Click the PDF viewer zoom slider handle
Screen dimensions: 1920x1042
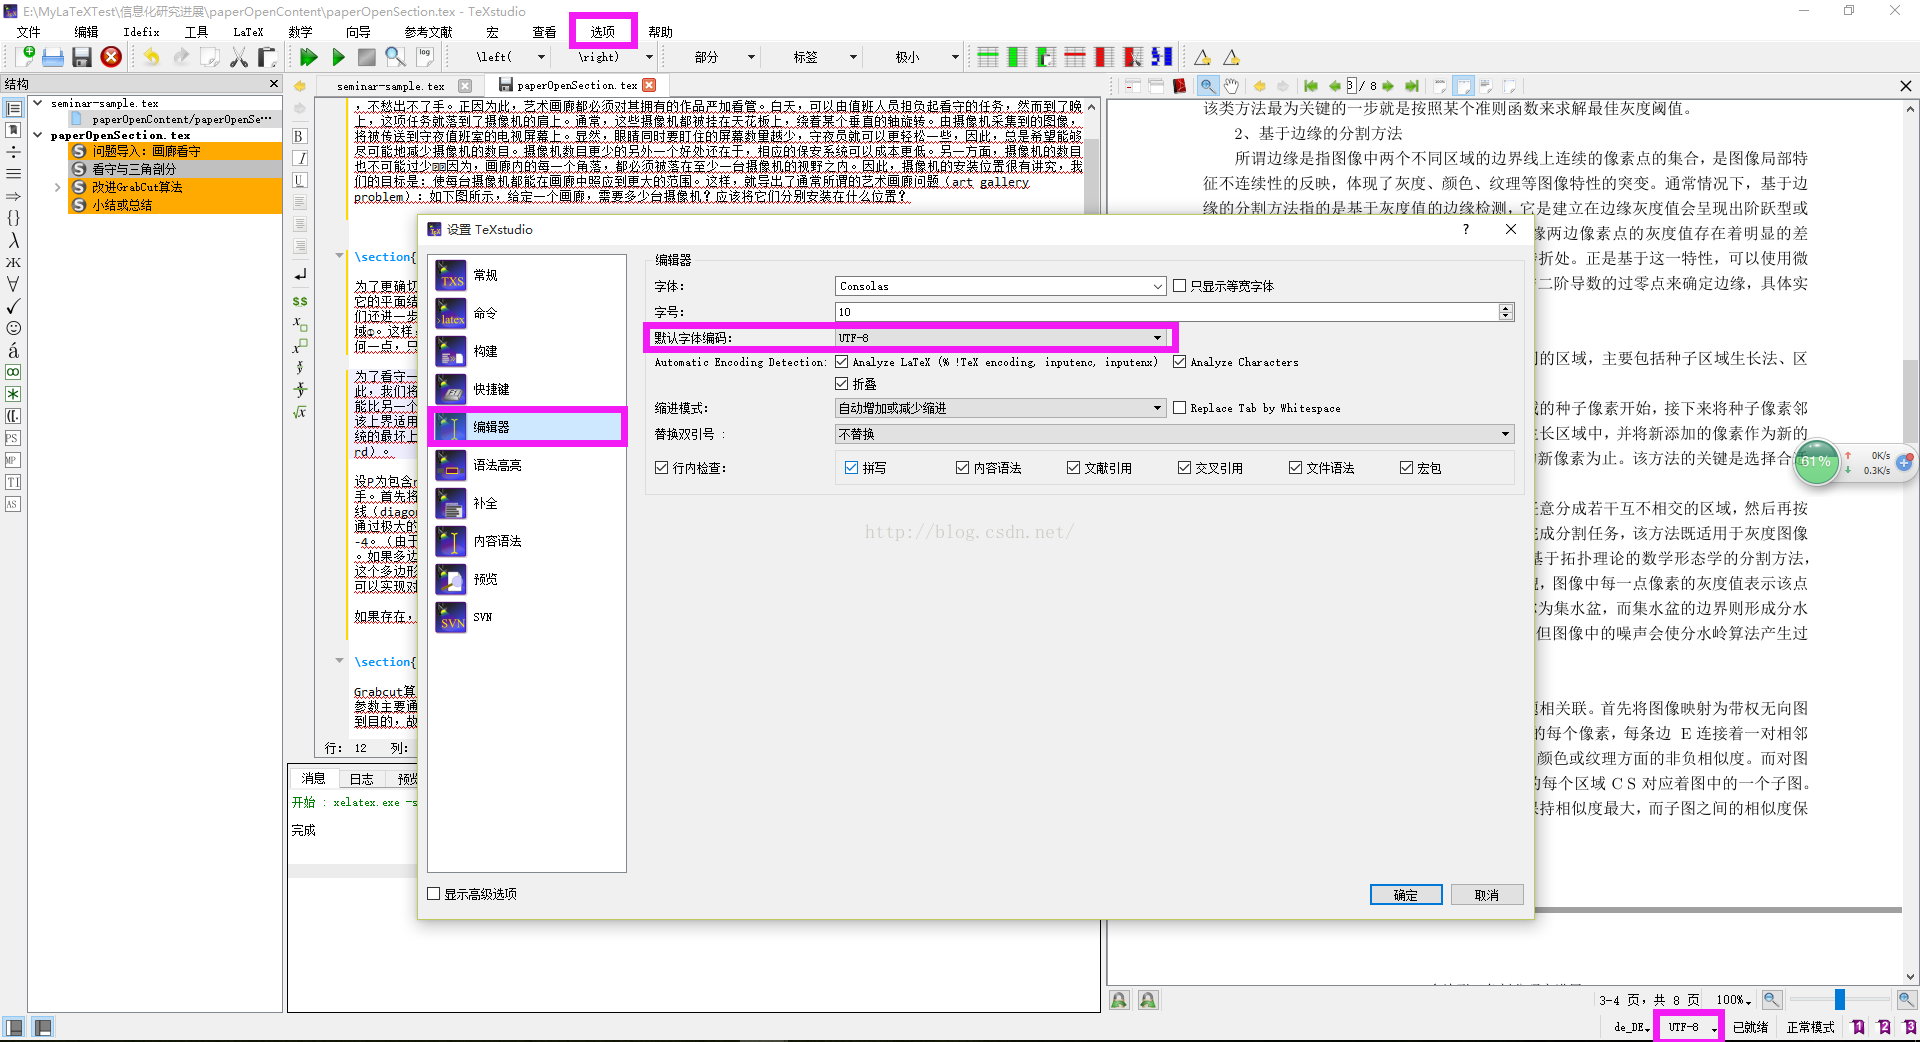coord(1839,999)
